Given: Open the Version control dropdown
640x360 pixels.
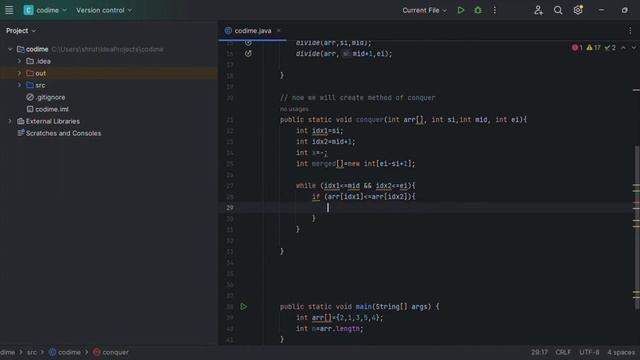Looking at the screenshot, I should click(x=104, y=10).
